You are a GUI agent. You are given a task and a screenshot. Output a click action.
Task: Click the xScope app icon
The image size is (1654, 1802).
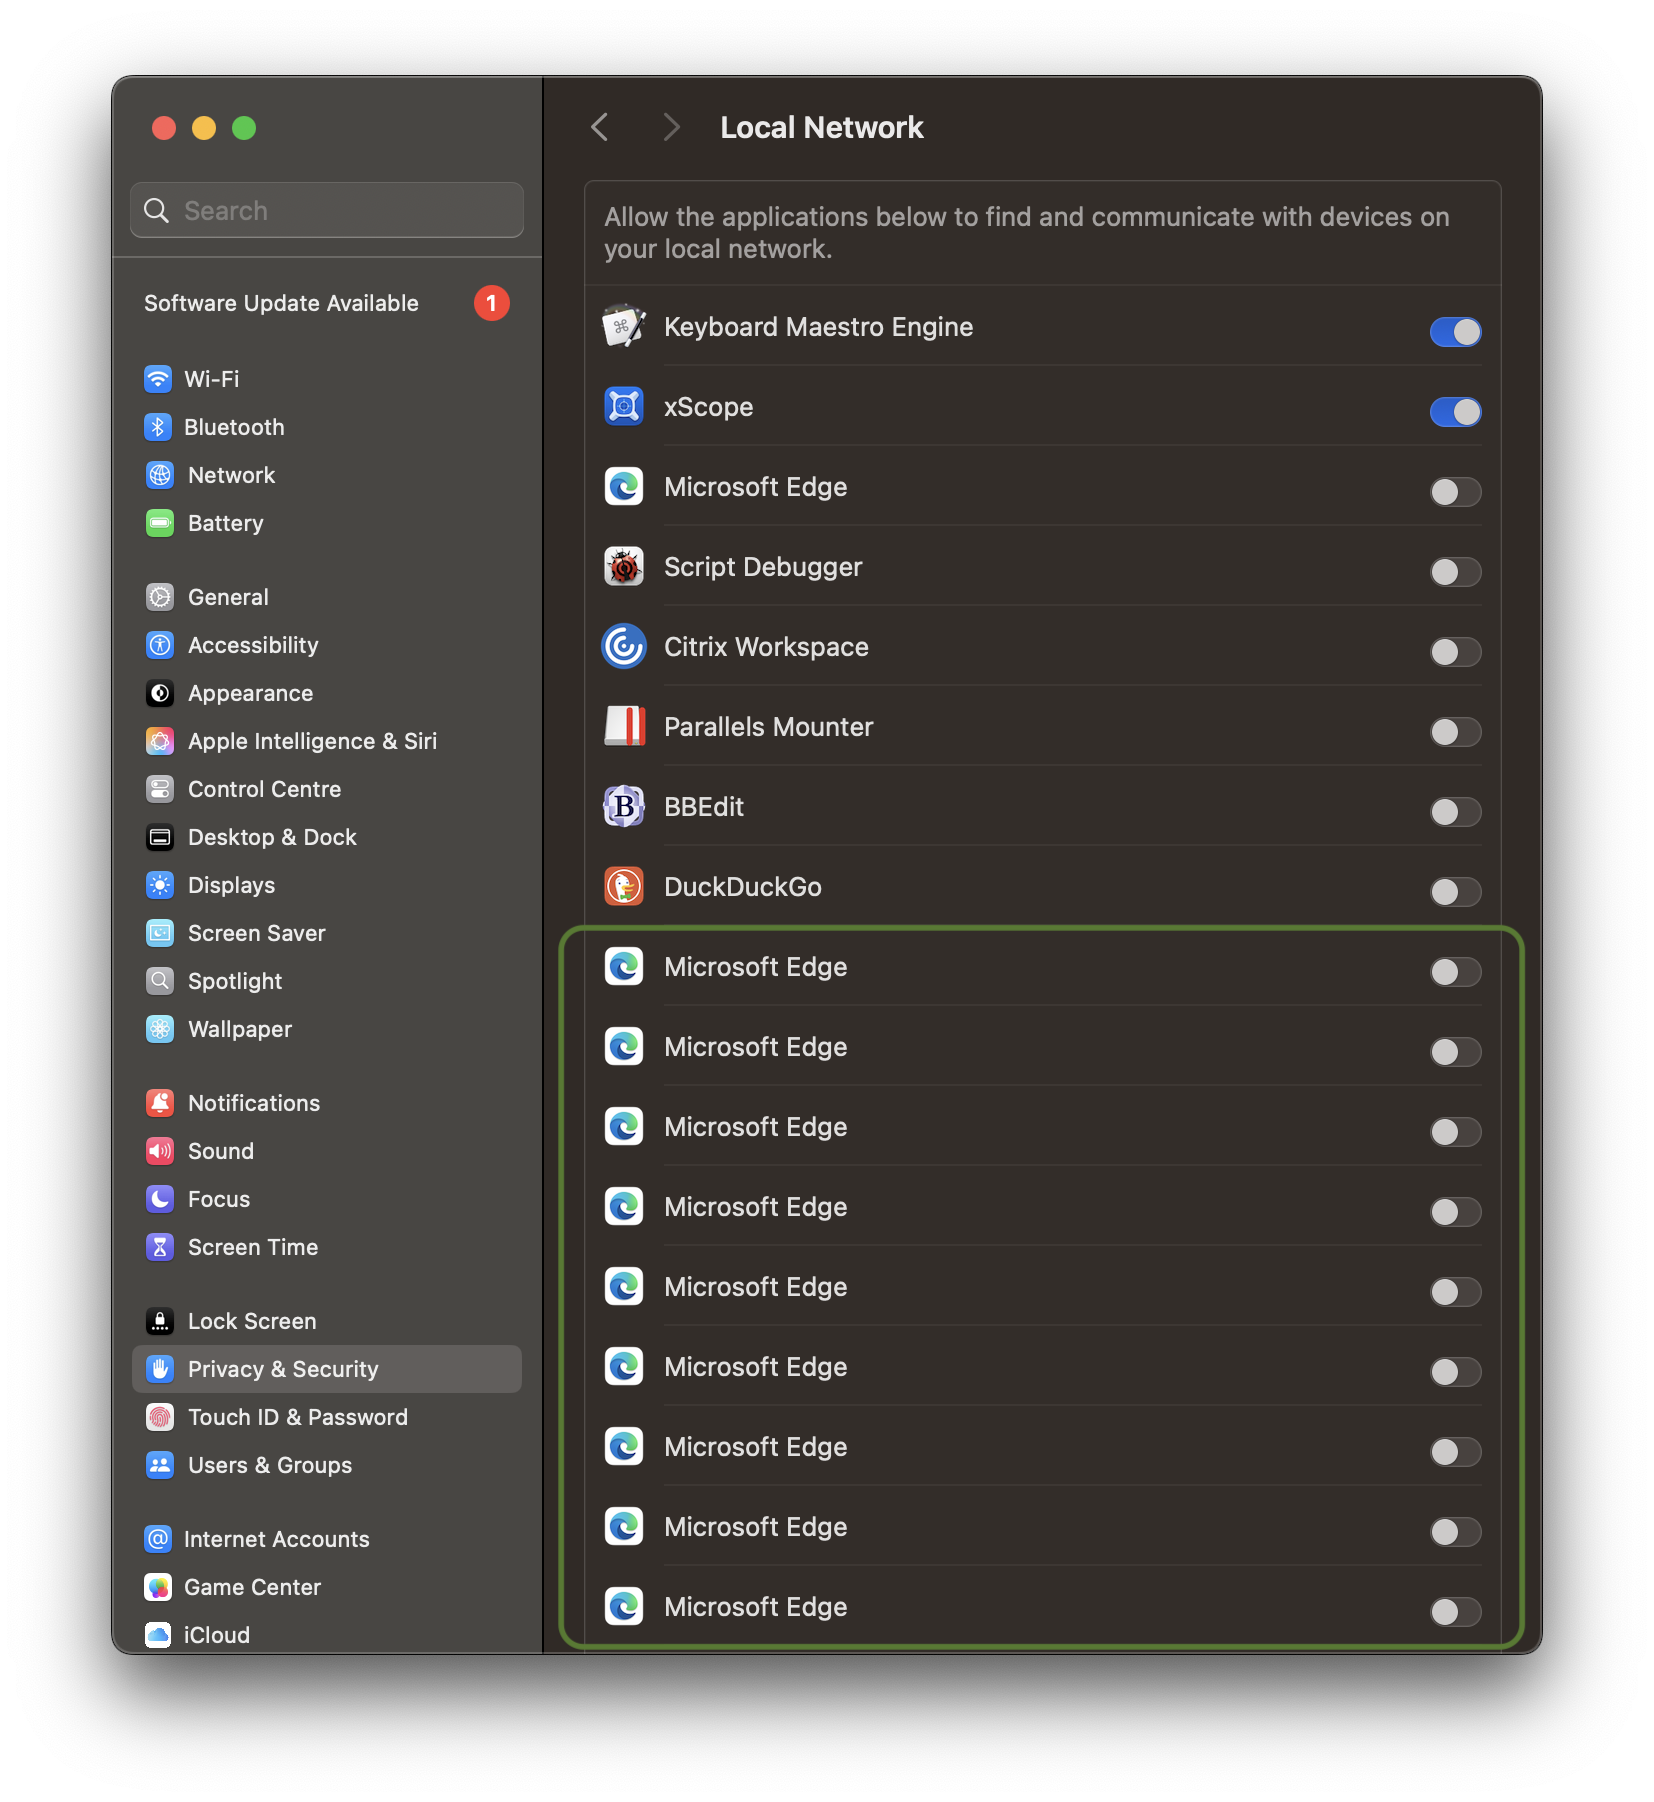click(624, 407)
